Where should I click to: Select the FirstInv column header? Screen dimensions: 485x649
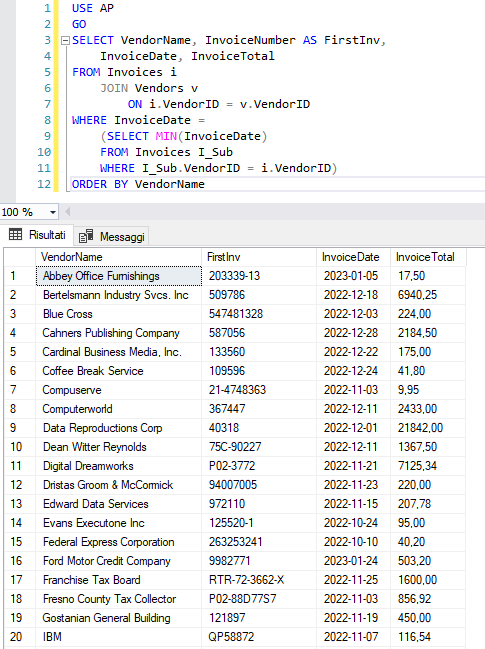(x=259, y=257)
